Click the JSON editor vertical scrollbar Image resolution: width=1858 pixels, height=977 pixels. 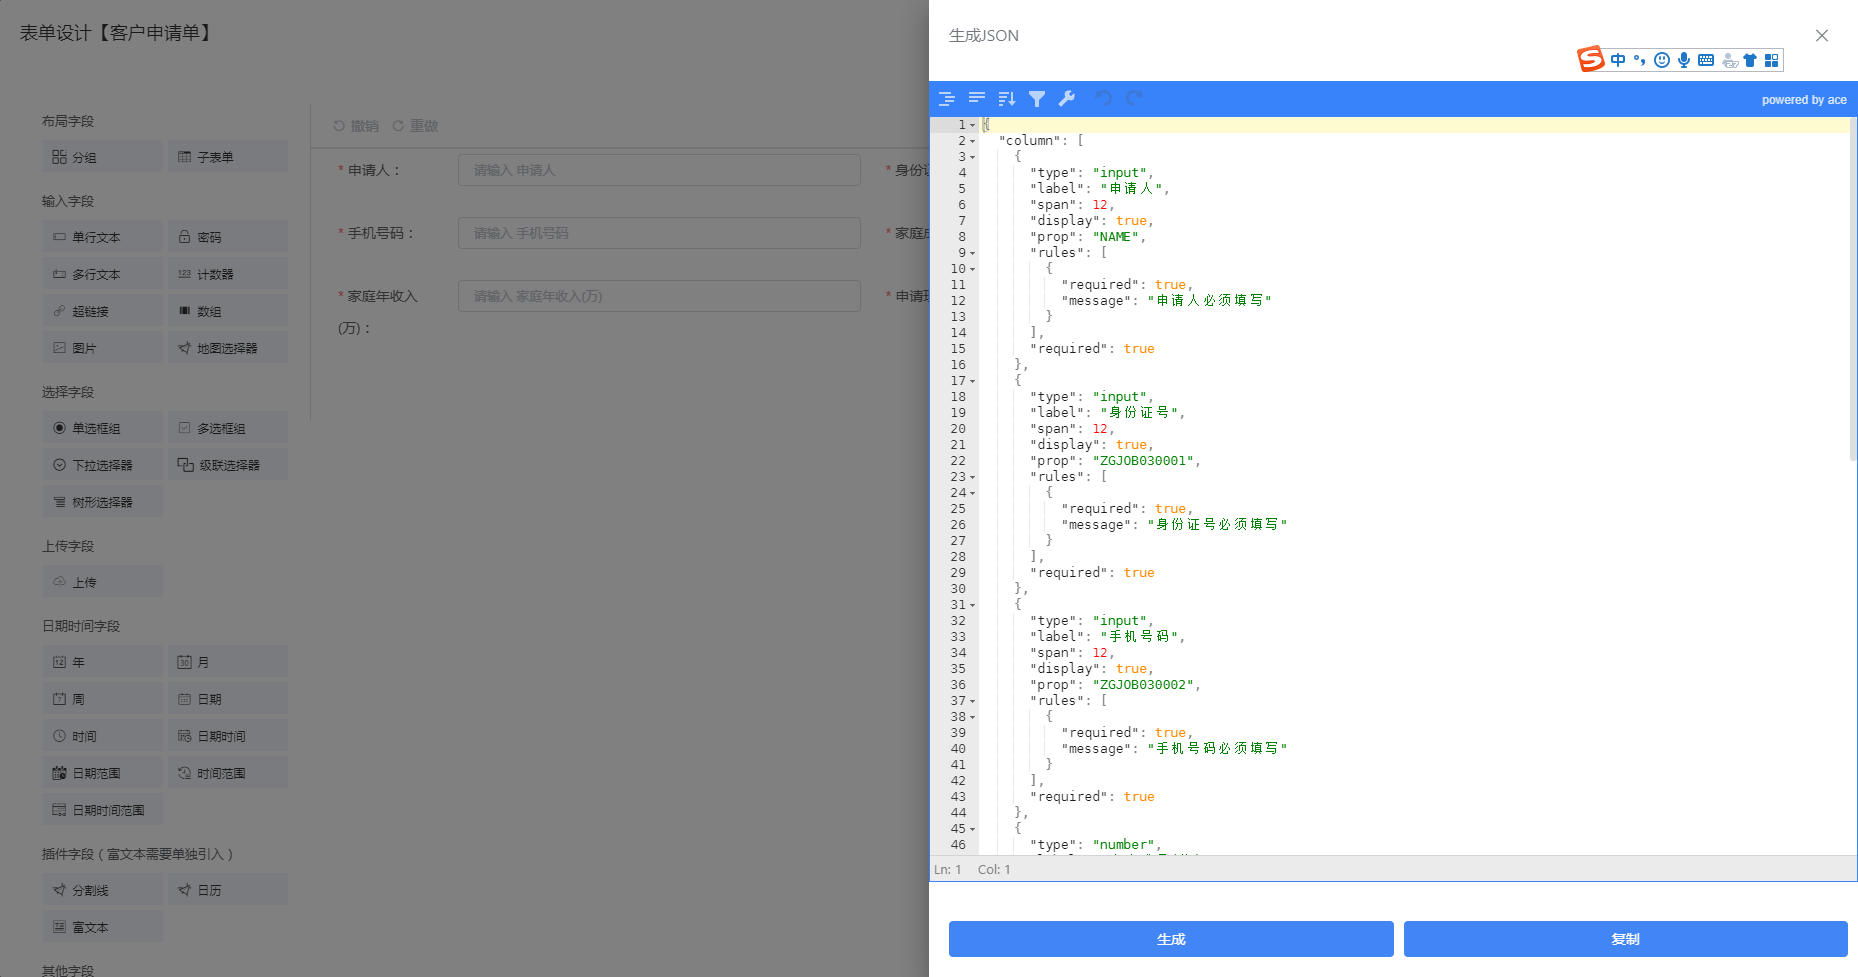tap(1853, 289)
